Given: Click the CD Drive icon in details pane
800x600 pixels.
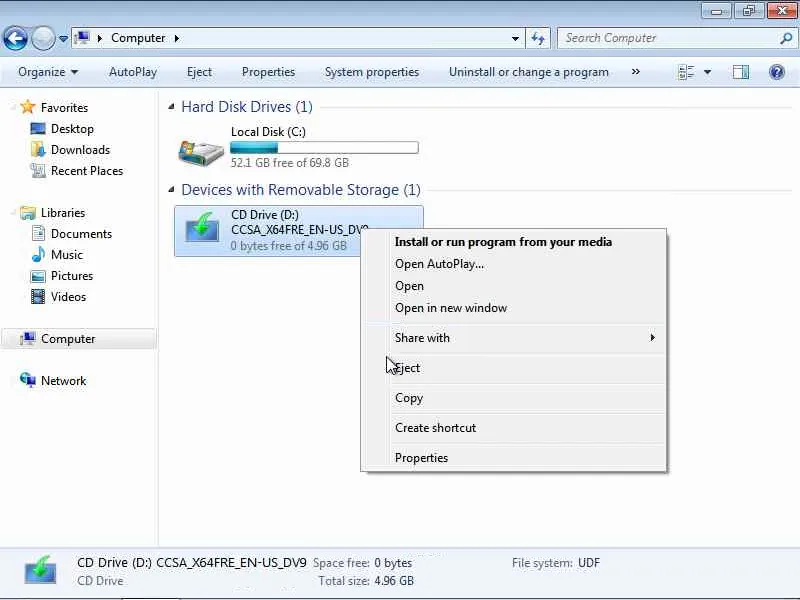Looking at the screenshot, I should (x=40, y=570).
